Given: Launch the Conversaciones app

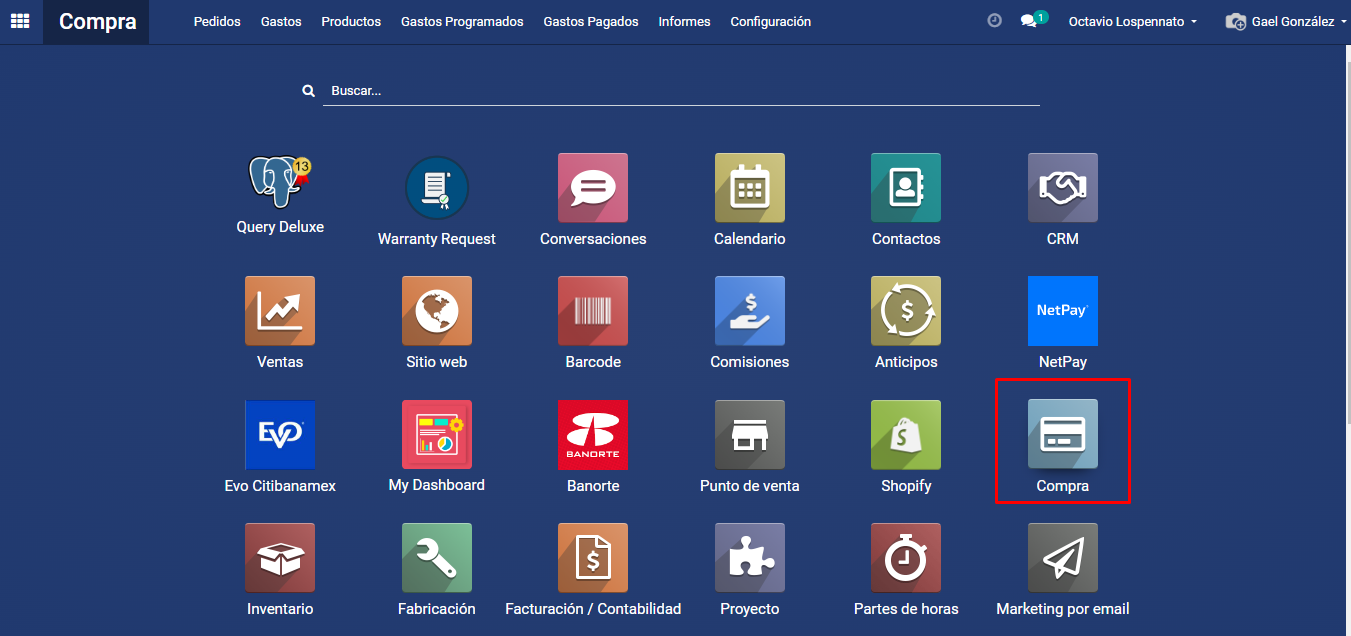Looking at the screenshot, I should click(x=593, y=188).
